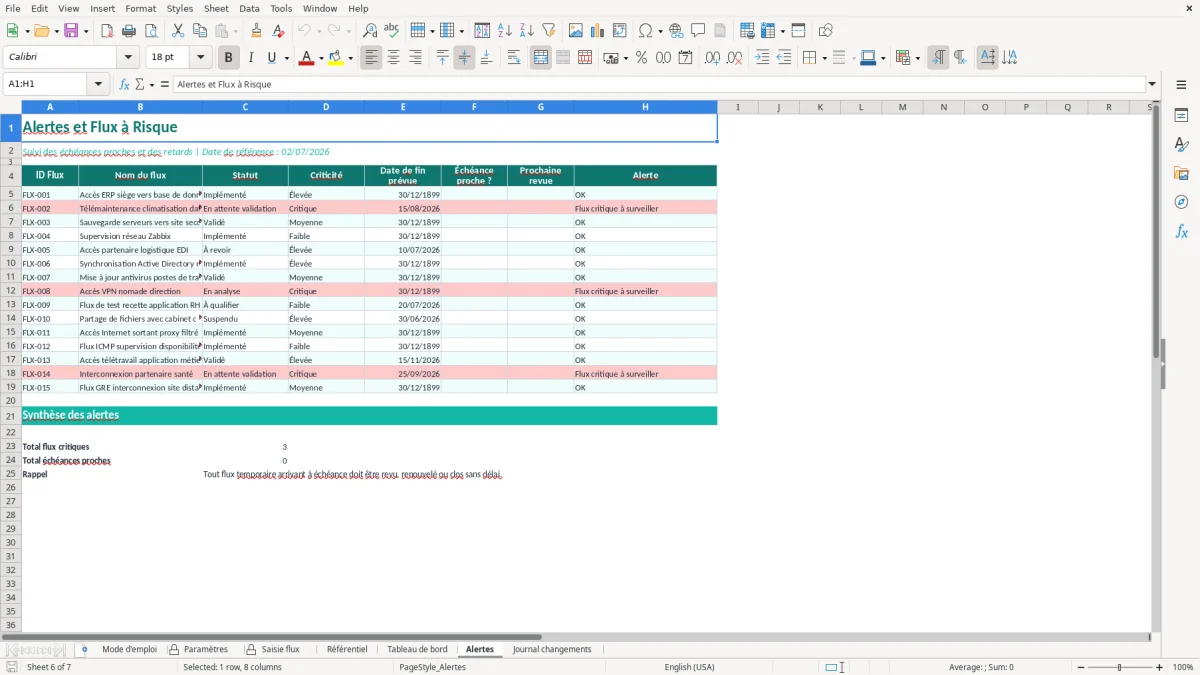Click the Insert Chart icon
The height and width of the screenshot is (675, 1200).
coord(598,31)
